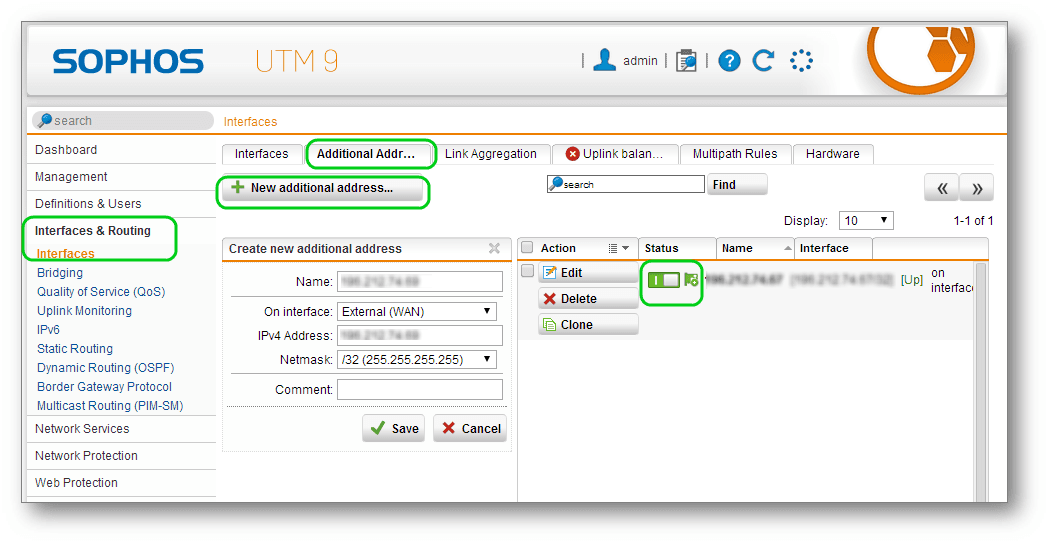
Task: Open Dynamic Routing (OSPF) link
Action: click(106, 368)
